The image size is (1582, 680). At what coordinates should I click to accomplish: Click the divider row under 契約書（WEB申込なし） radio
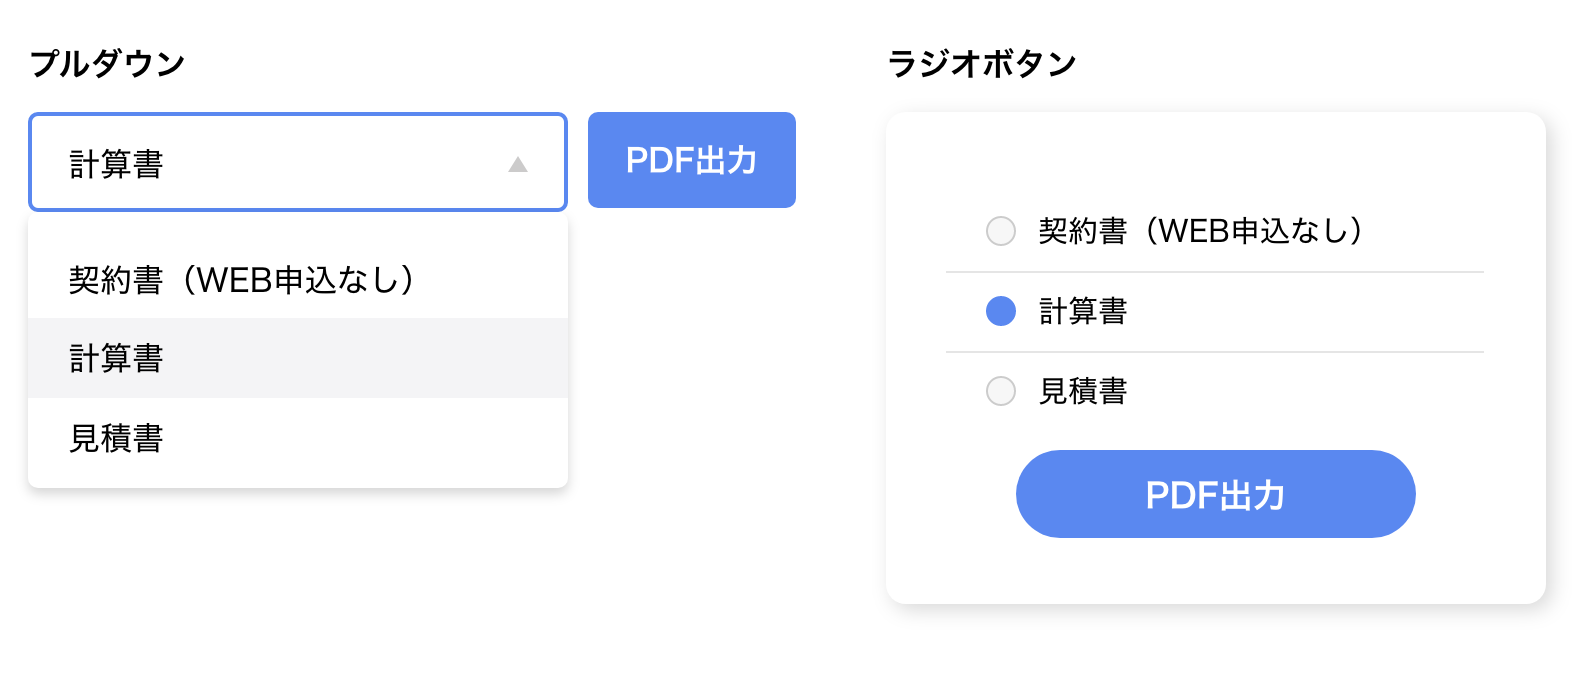tap(1215, 270)
